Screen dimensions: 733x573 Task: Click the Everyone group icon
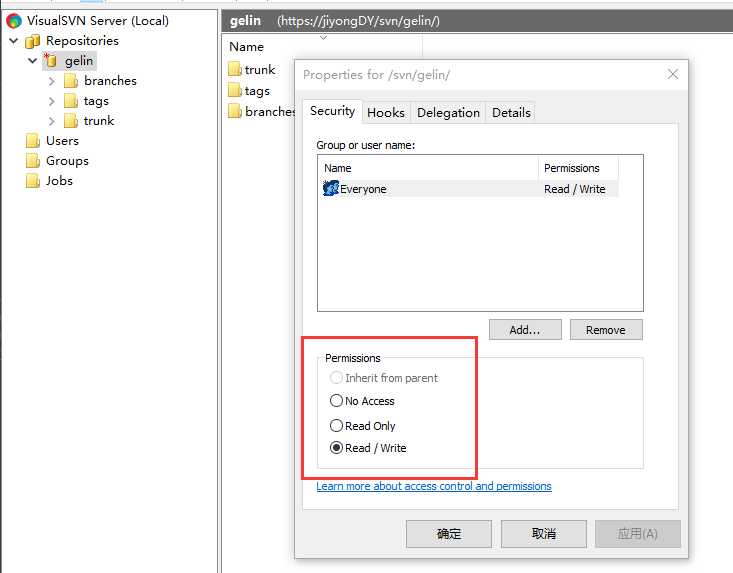331,188
